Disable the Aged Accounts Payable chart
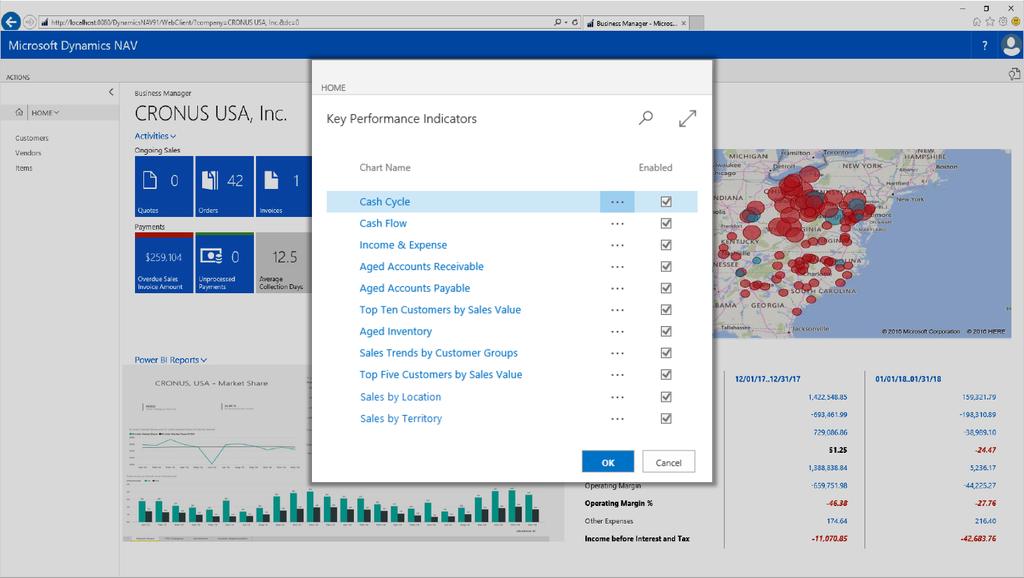The image size is (1024, 578). click(x=665, y=288)
